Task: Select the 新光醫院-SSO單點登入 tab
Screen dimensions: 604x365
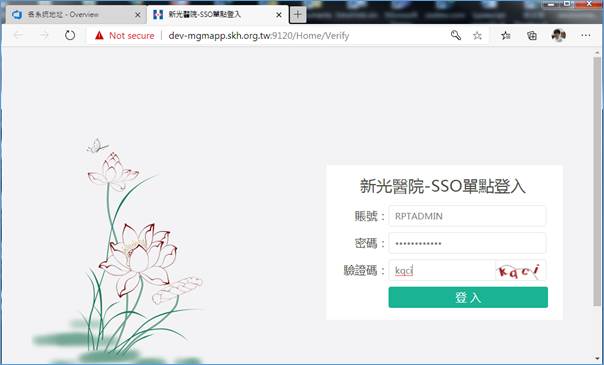Action: (218, 15)
